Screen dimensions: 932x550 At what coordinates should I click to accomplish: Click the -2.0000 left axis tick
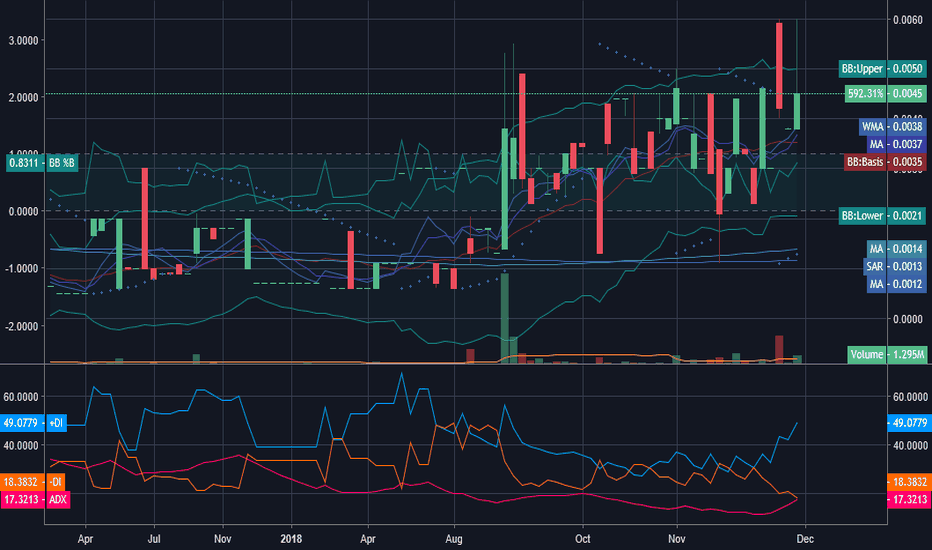21,326
